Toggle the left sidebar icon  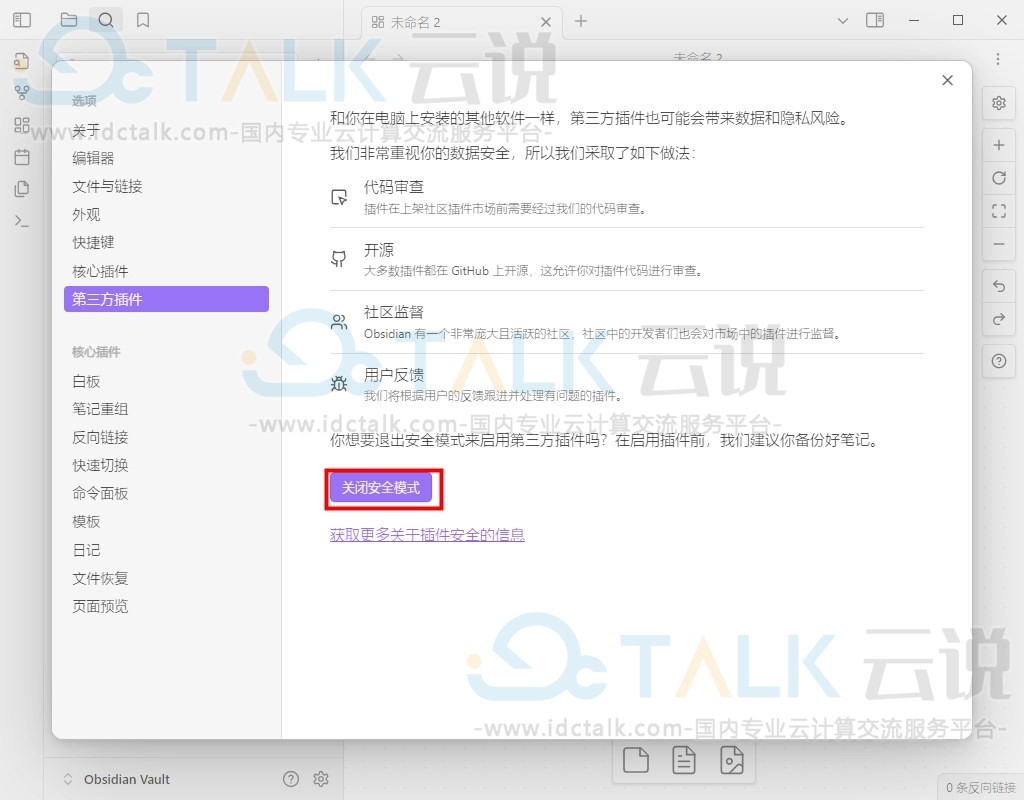tap(22, 20)
